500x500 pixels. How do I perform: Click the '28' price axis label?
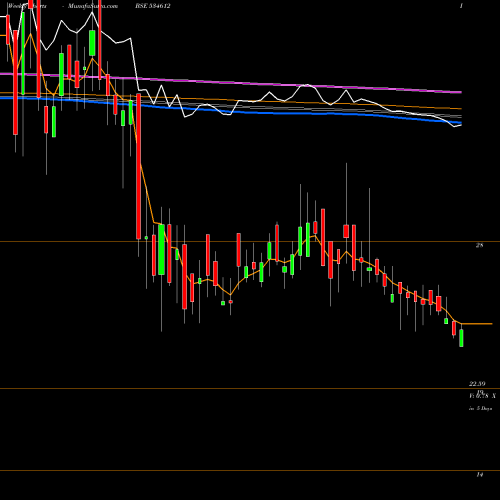479,246
